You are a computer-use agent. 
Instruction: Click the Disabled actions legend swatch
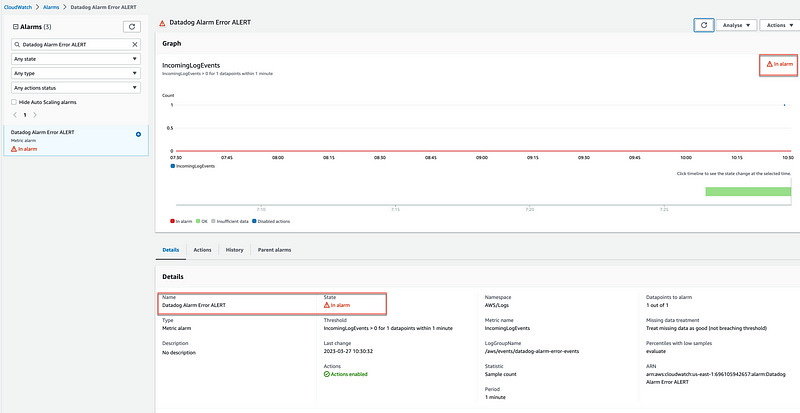point(254,221)
